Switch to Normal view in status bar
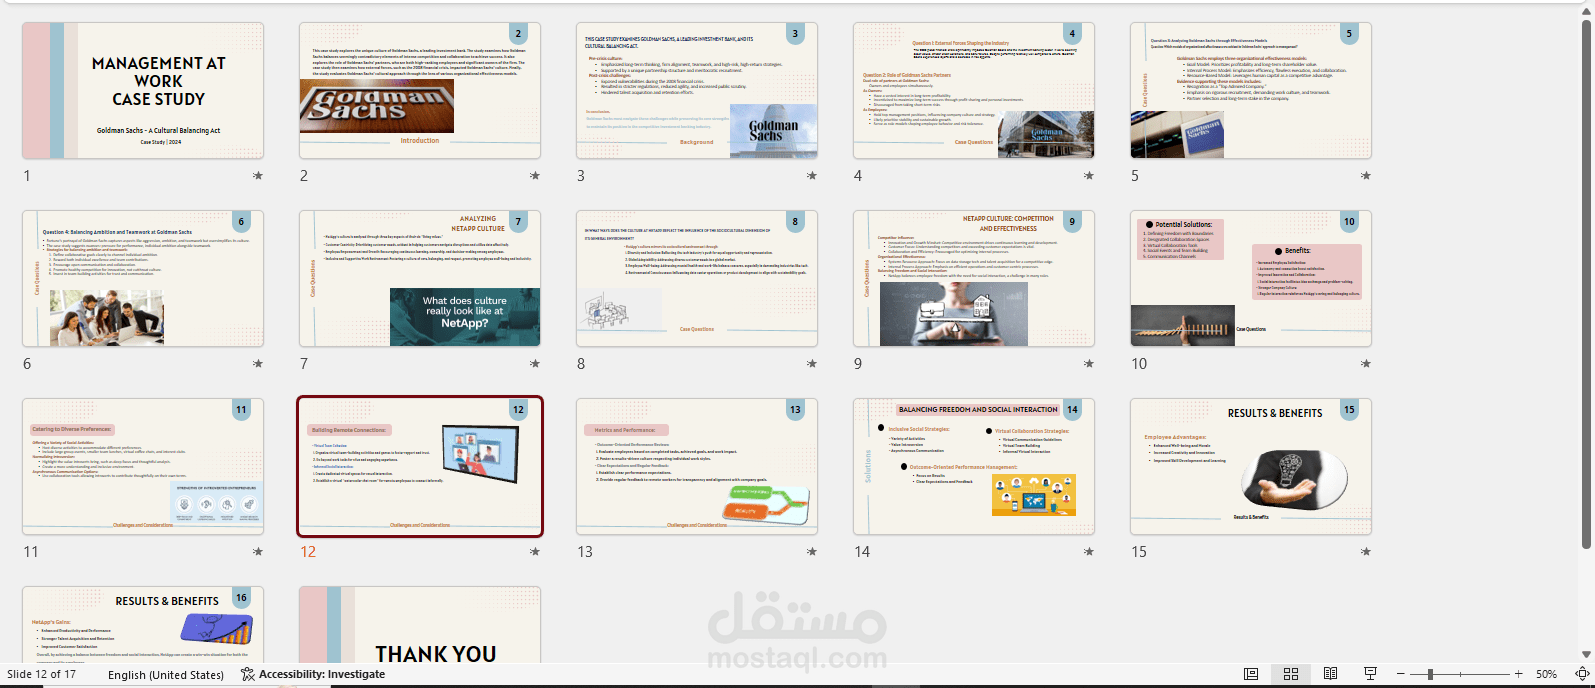 click(1251, 674)
